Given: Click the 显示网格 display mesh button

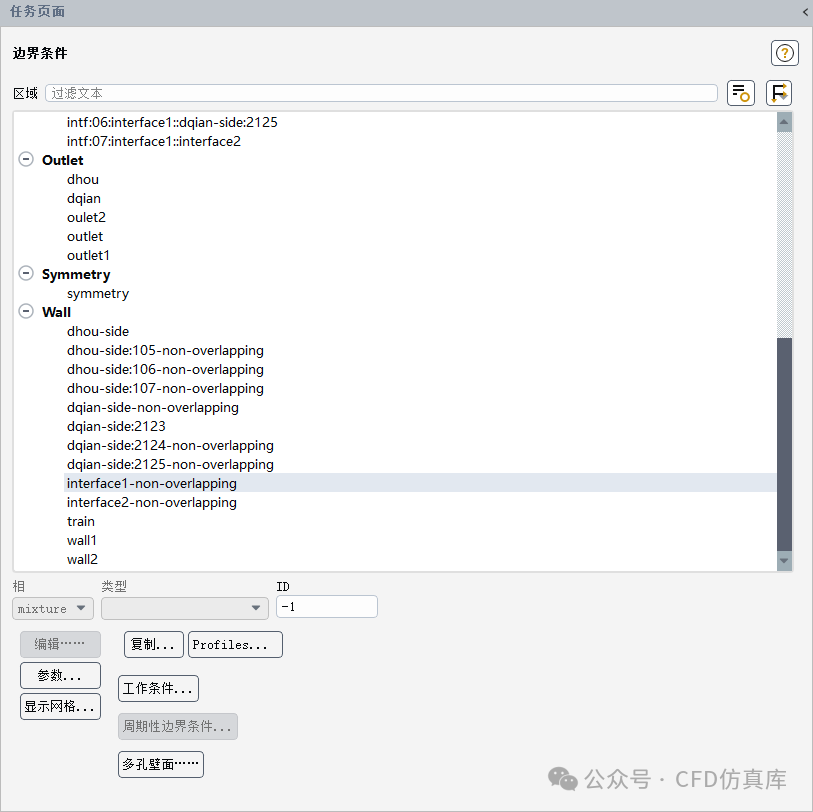Looking at the screenshot, I should (60, 706).
